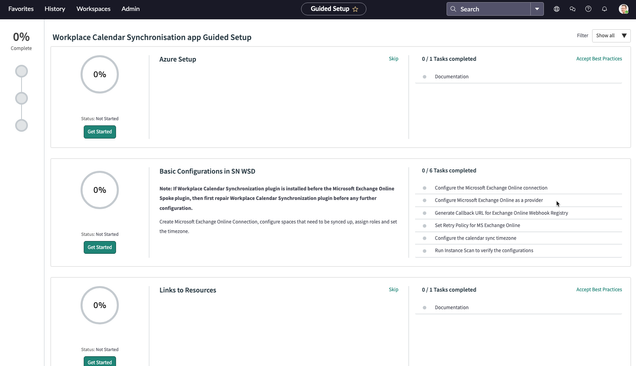The image size is (636, 366).
Task: Open the Admin menu
Action: 131,9
